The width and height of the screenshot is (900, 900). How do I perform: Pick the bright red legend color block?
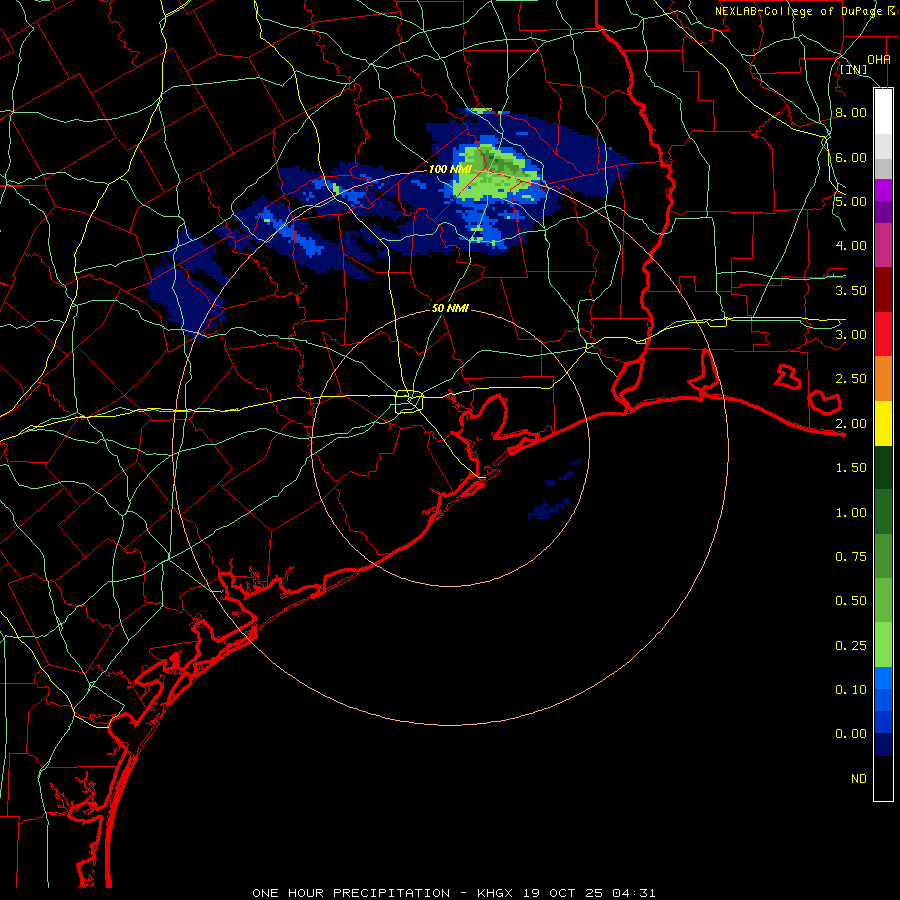pos(883,334)
